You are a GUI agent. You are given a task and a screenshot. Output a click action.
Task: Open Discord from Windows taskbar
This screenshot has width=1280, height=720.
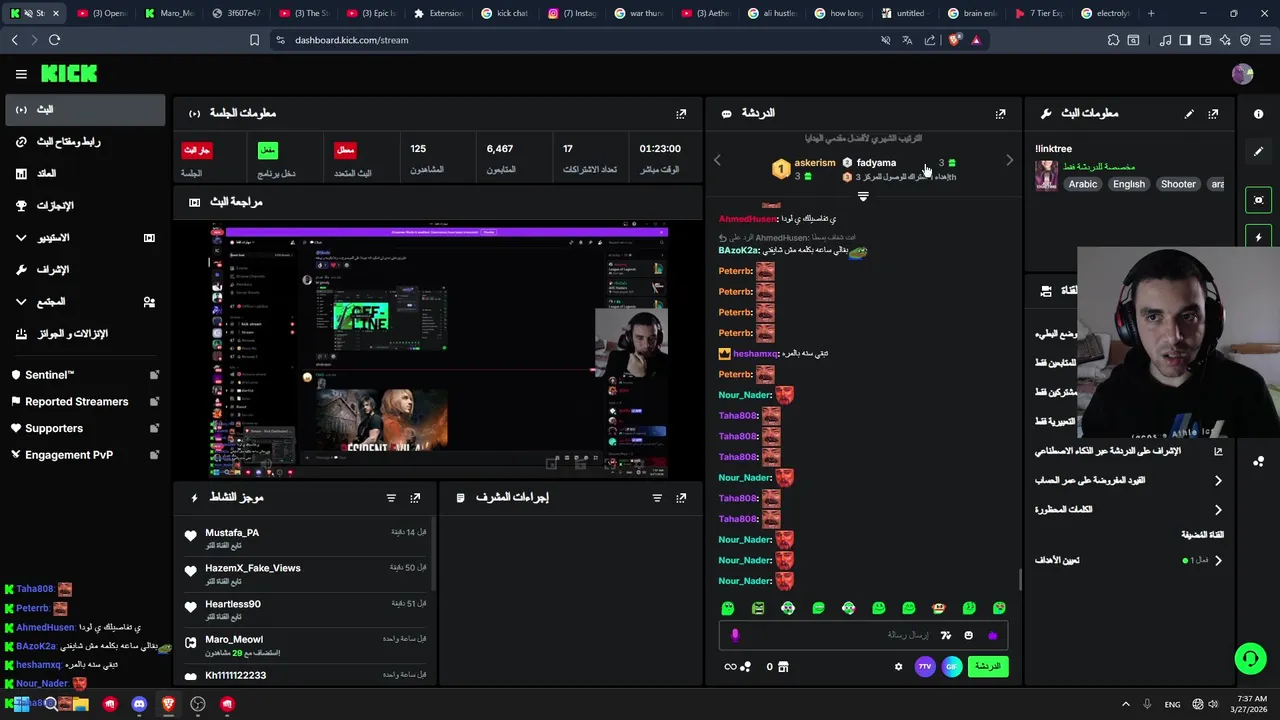coord(139,704)
